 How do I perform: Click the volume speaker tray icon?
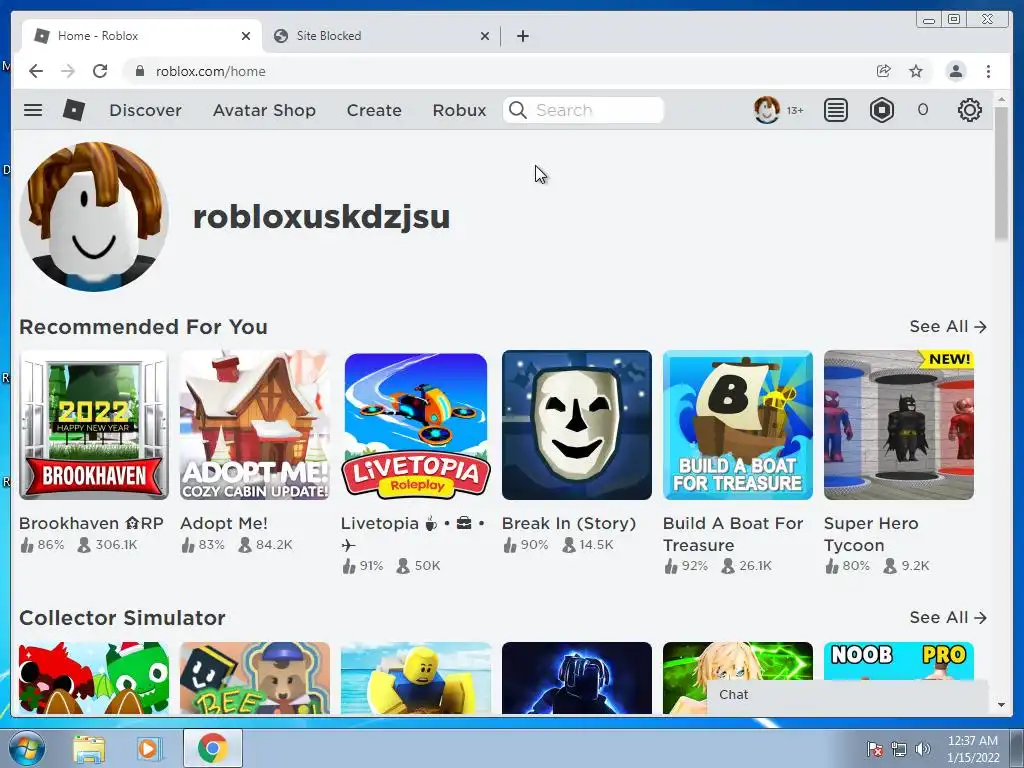click(x=922, y=748)
